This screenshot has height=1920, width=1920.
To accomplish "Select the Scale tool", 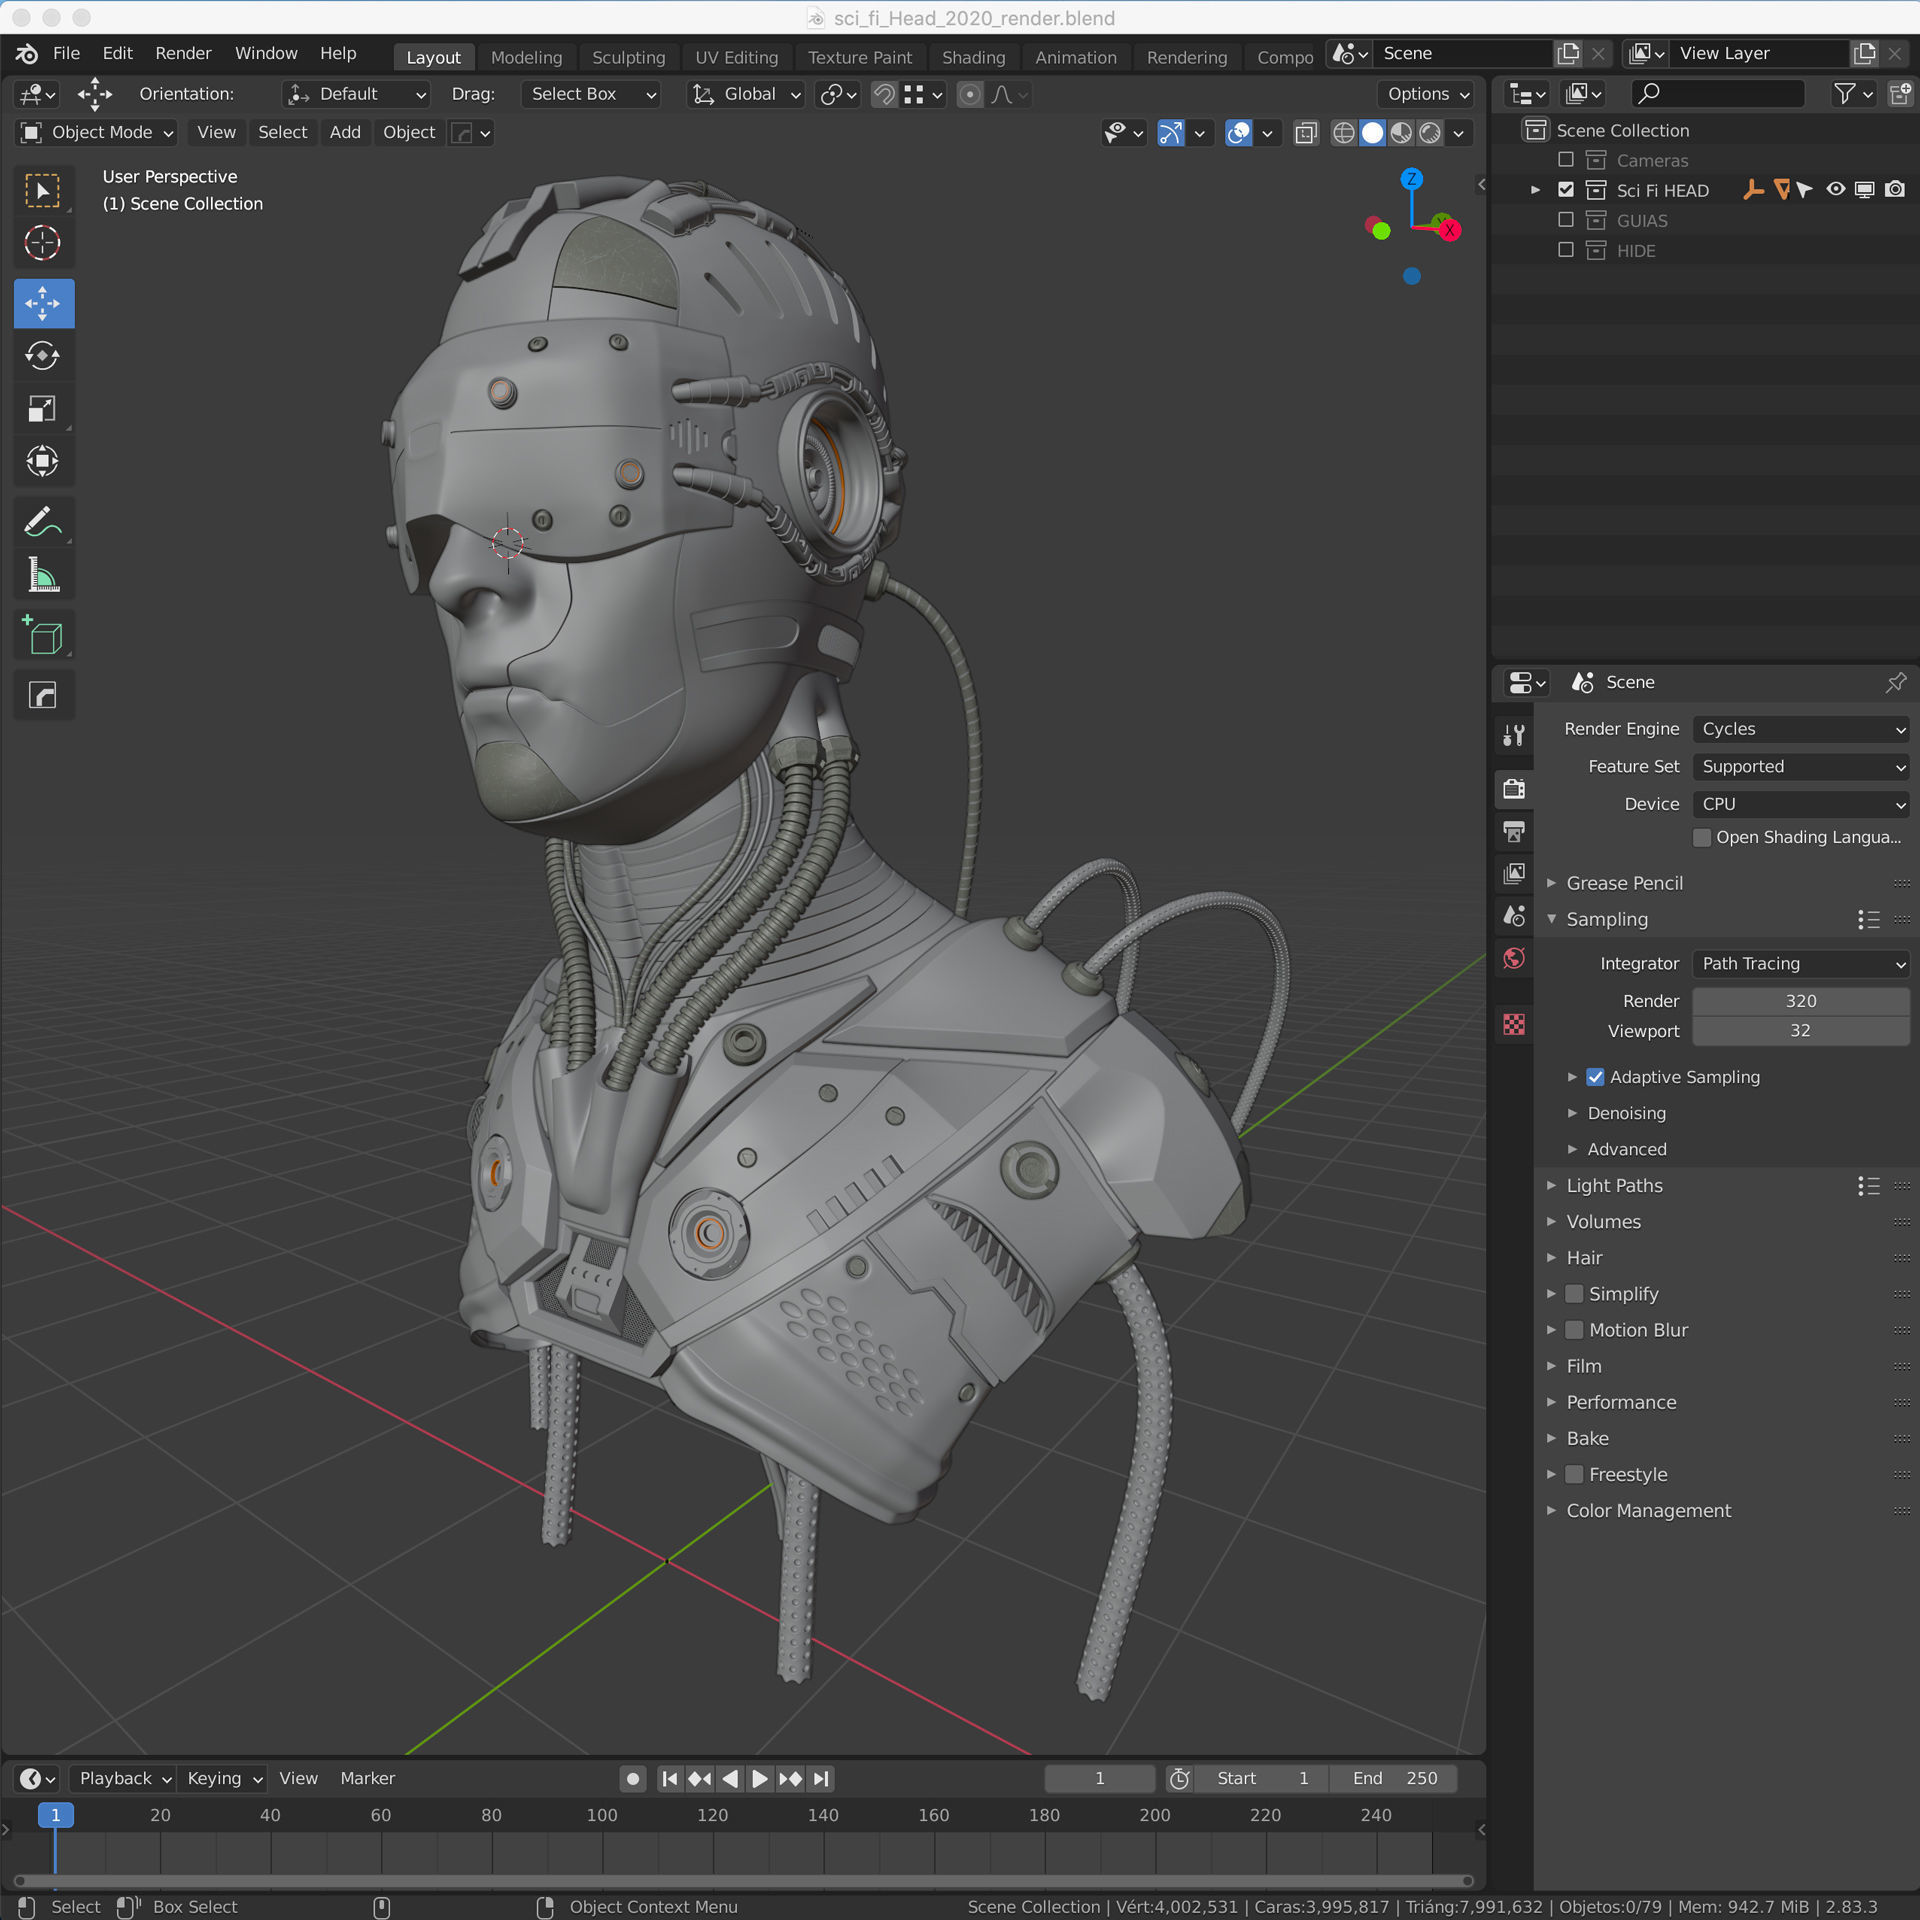I will (43, 408).
